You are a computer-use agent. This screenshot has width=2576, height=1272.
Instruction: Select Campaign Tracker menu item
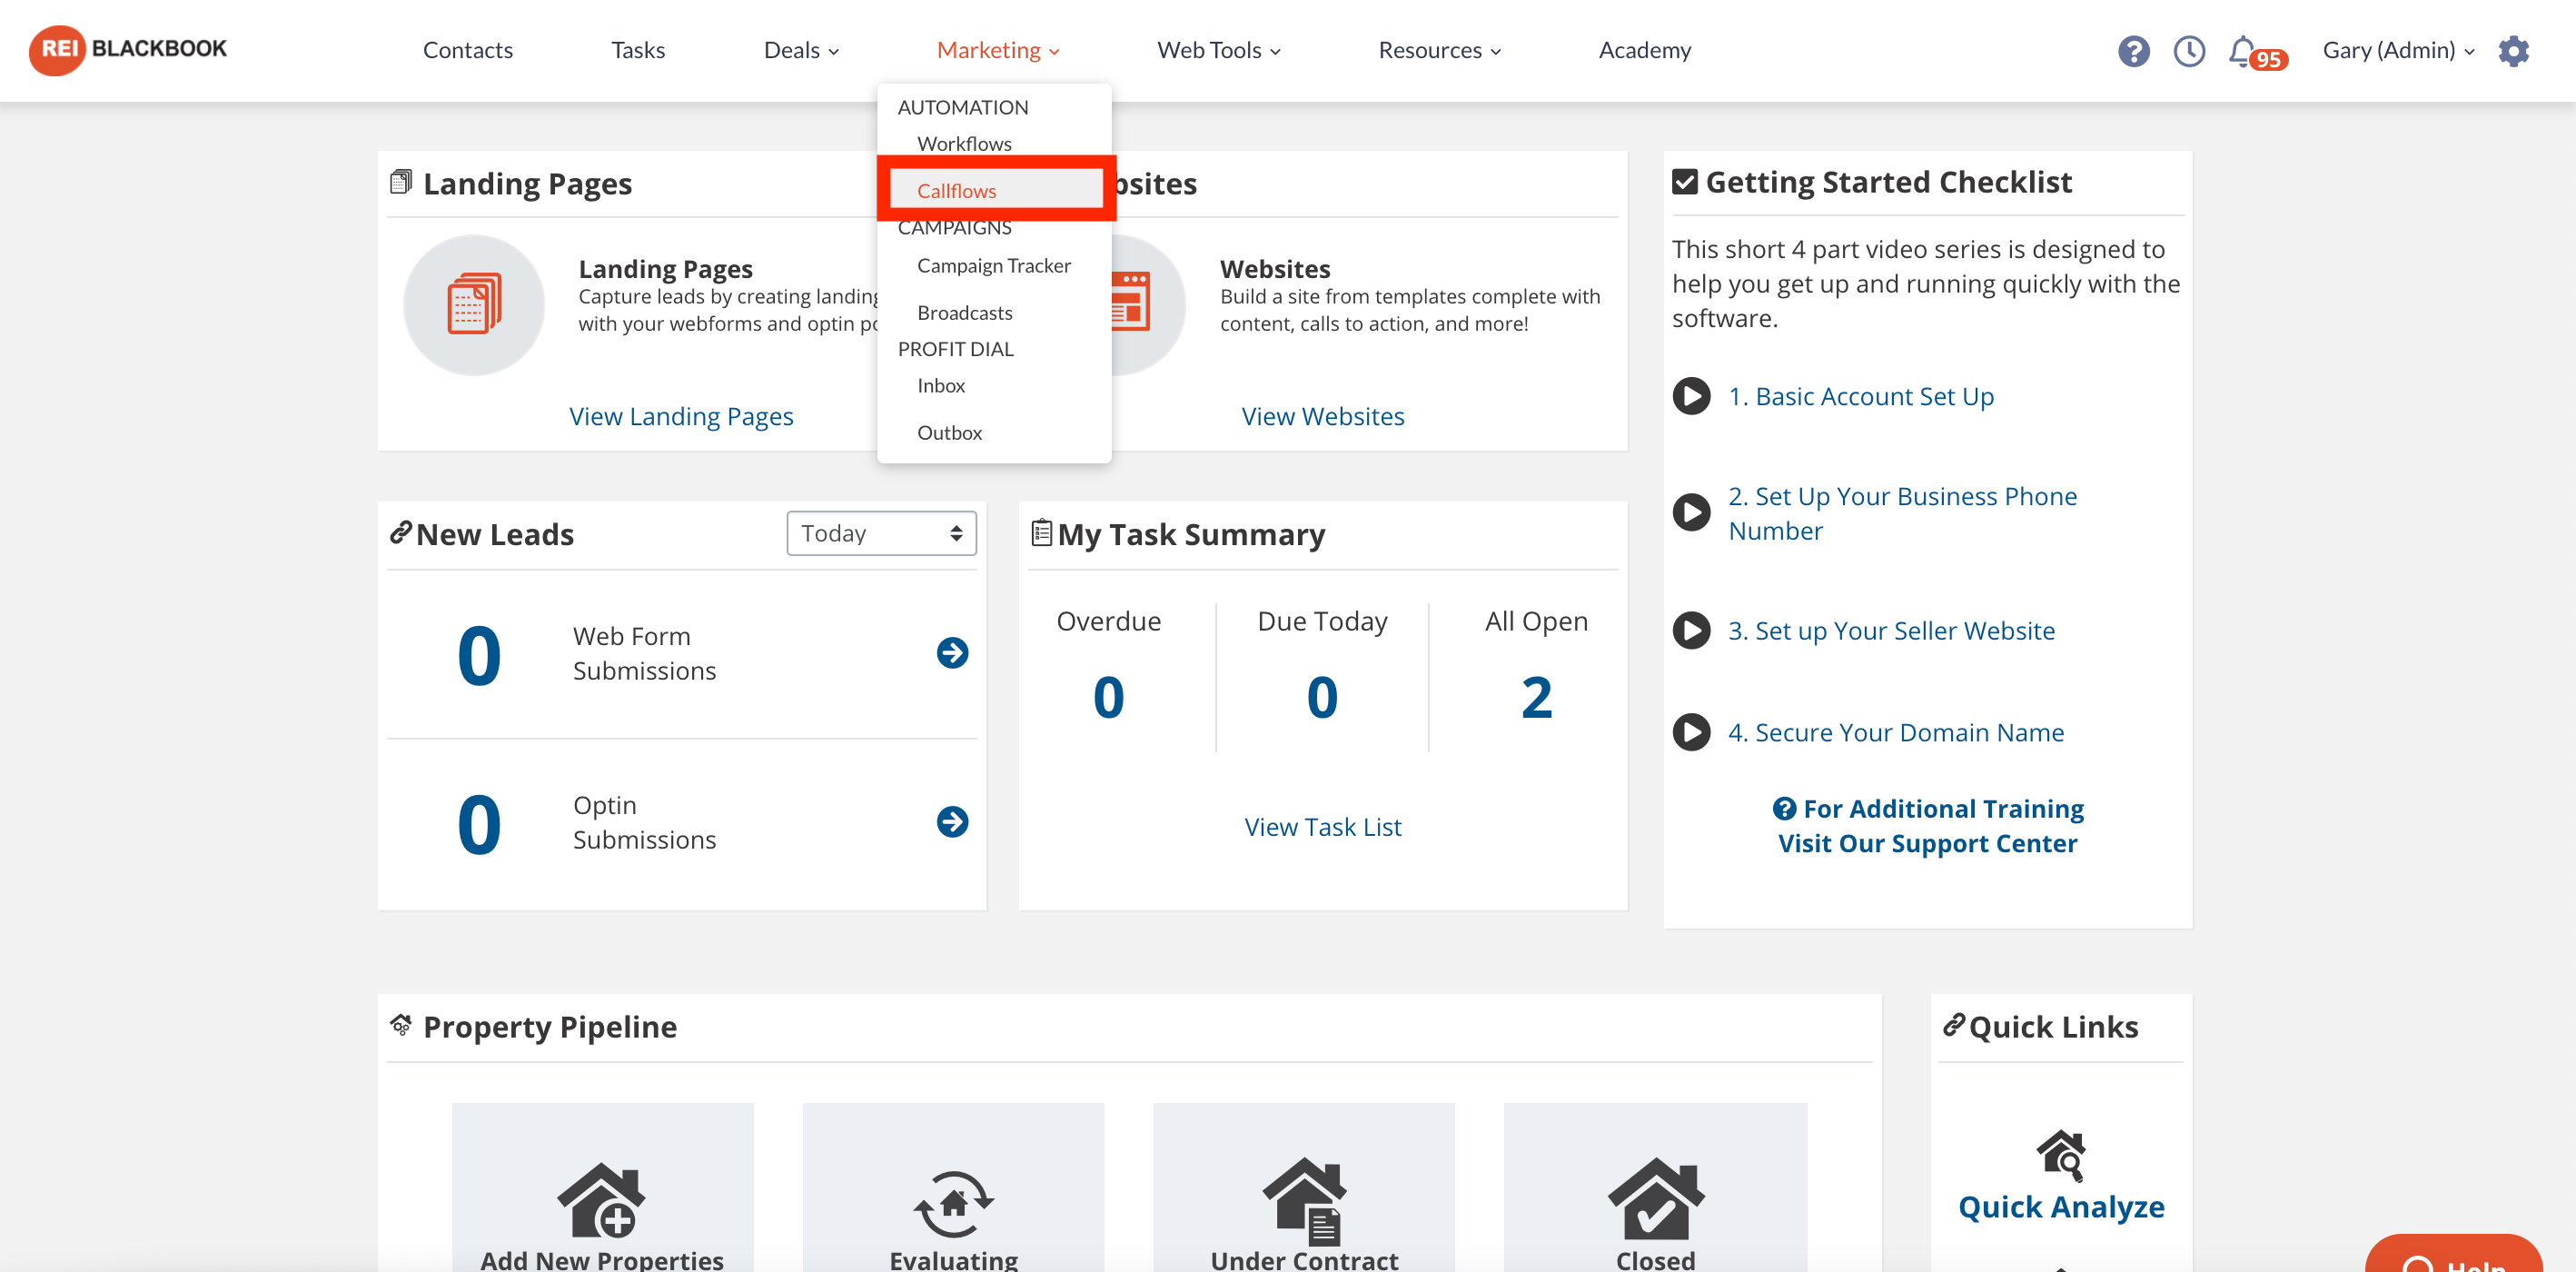(x=993, y=265)
